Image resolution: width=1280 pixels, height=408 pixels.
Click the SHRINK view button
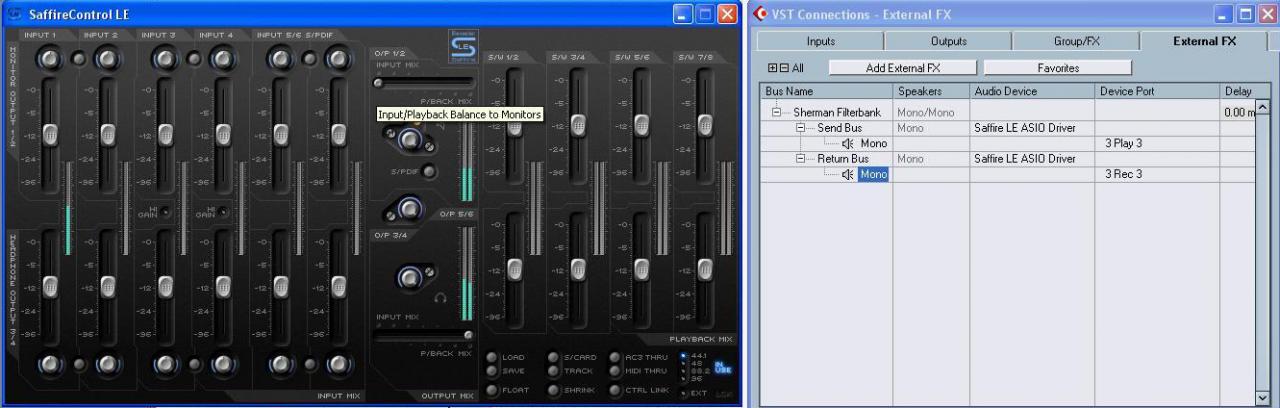[x=553, y=389]
